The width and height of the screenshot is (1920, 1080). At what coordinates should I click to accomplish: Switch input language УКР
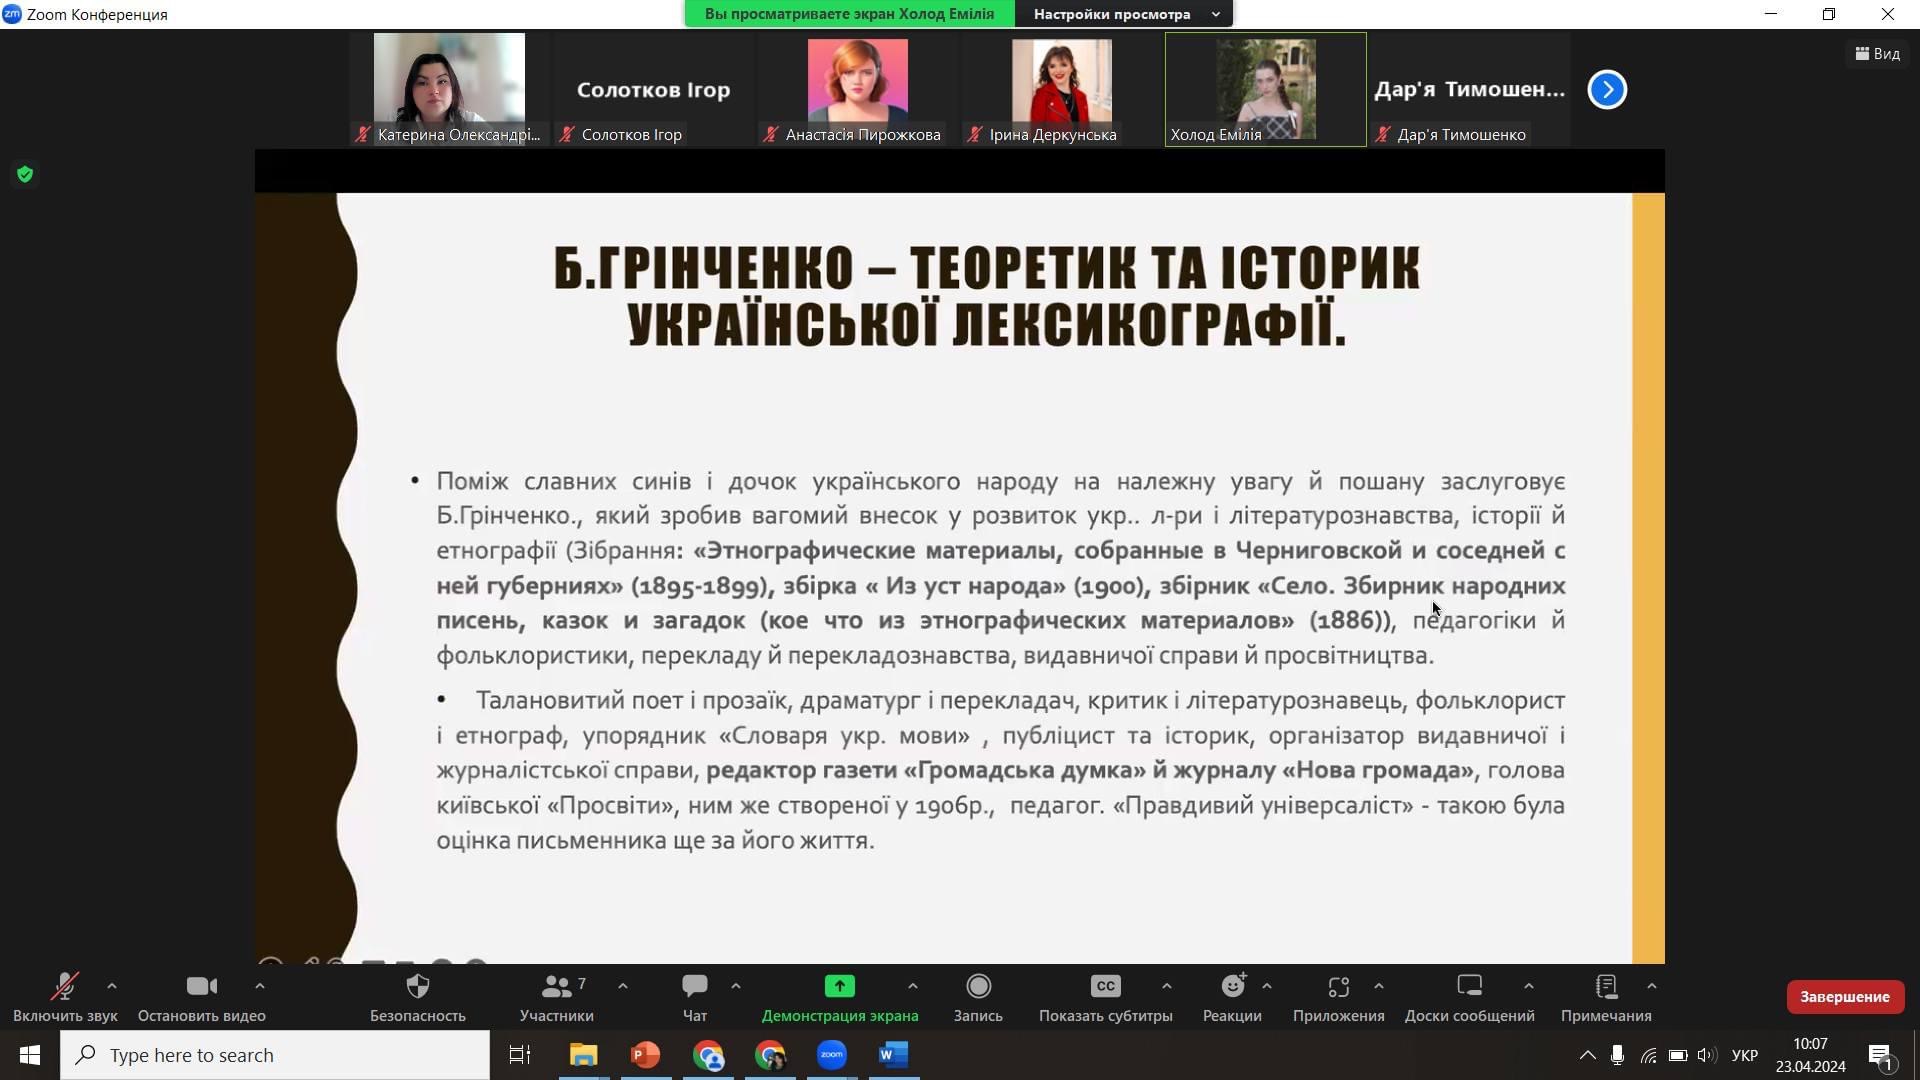coord(1744,1055)
